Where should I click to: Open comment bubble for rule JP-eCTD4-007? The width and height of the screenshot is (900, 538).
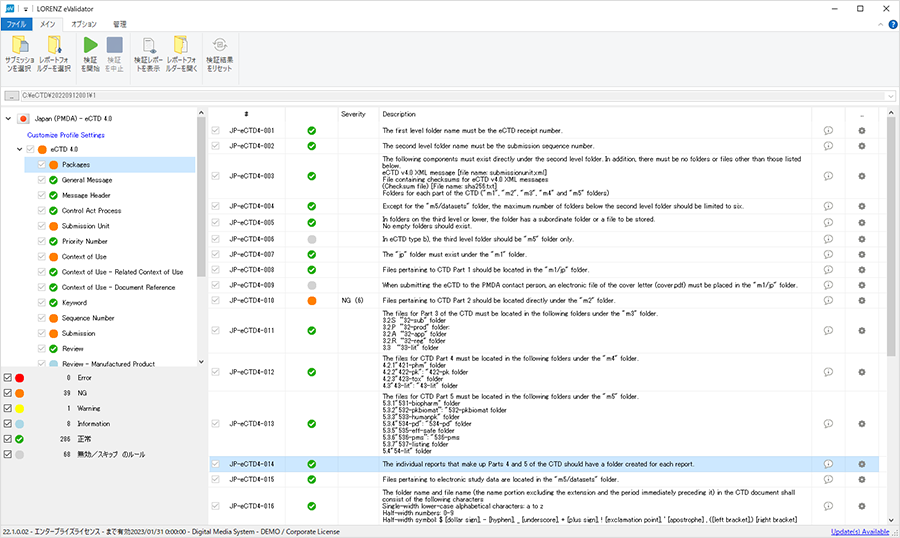828,254
